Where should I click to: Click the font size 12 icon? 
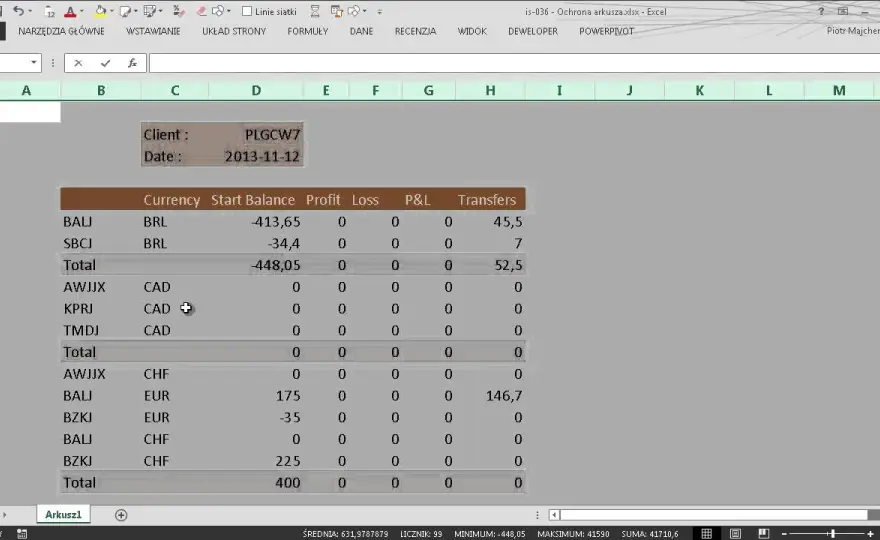tap(49, 11)
